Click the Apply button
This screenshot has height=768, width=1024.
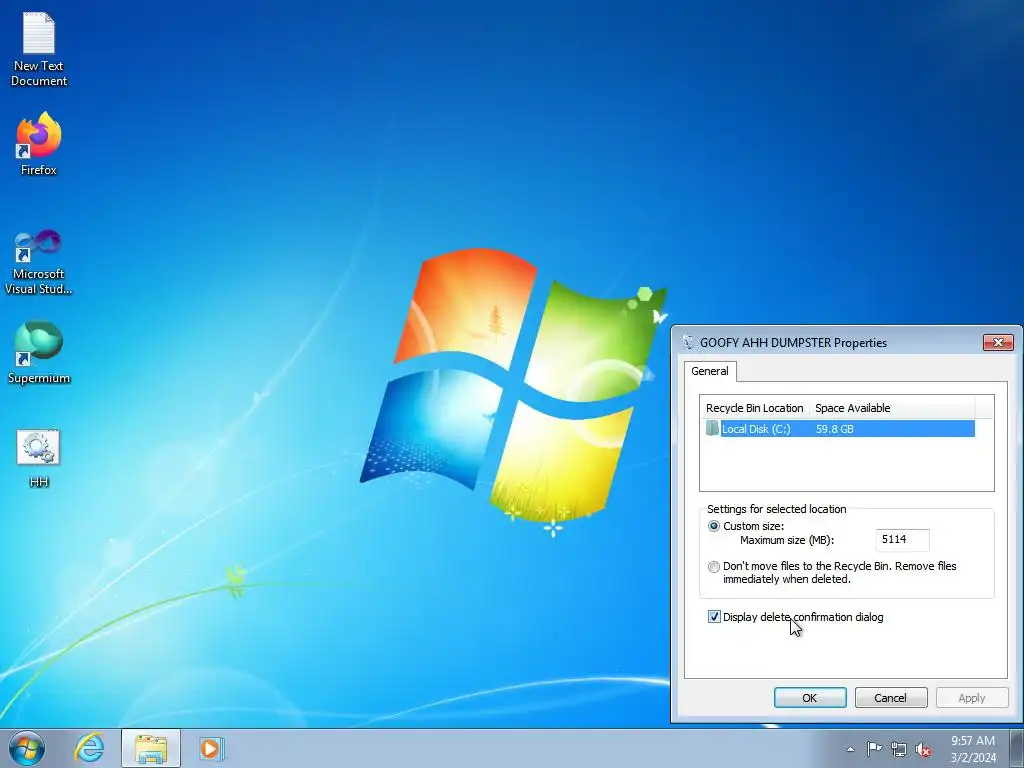click(972, 697)
